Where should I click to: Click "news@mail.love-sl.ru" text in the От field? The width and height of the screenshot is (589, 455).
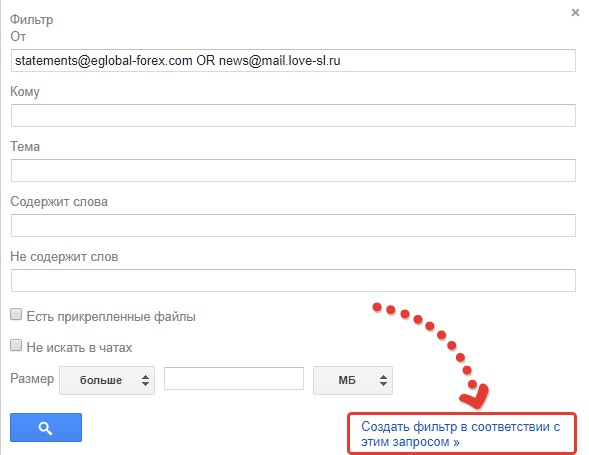(x=279, y=60)
